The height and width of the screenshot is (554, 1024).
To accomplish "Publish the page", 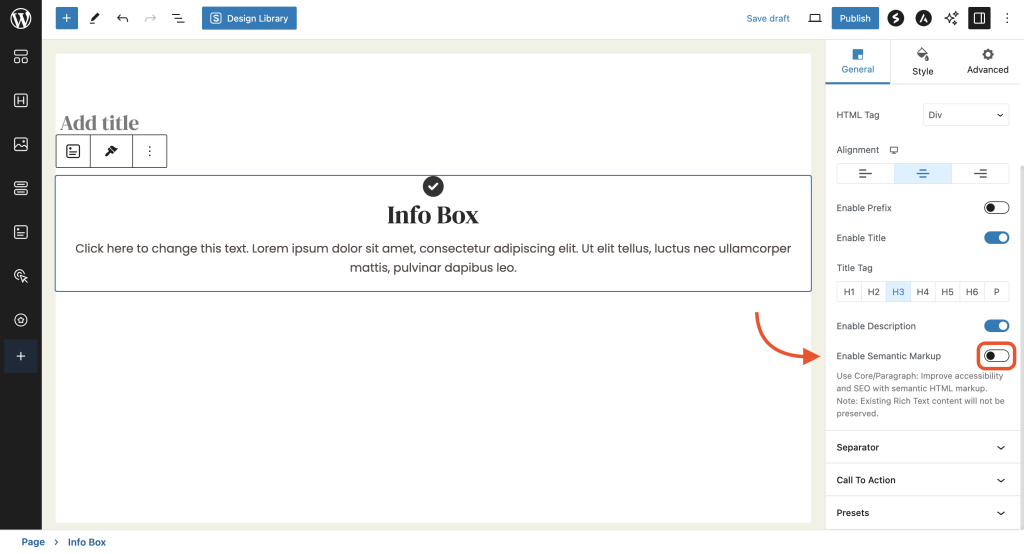I will [x=855, y=18].
